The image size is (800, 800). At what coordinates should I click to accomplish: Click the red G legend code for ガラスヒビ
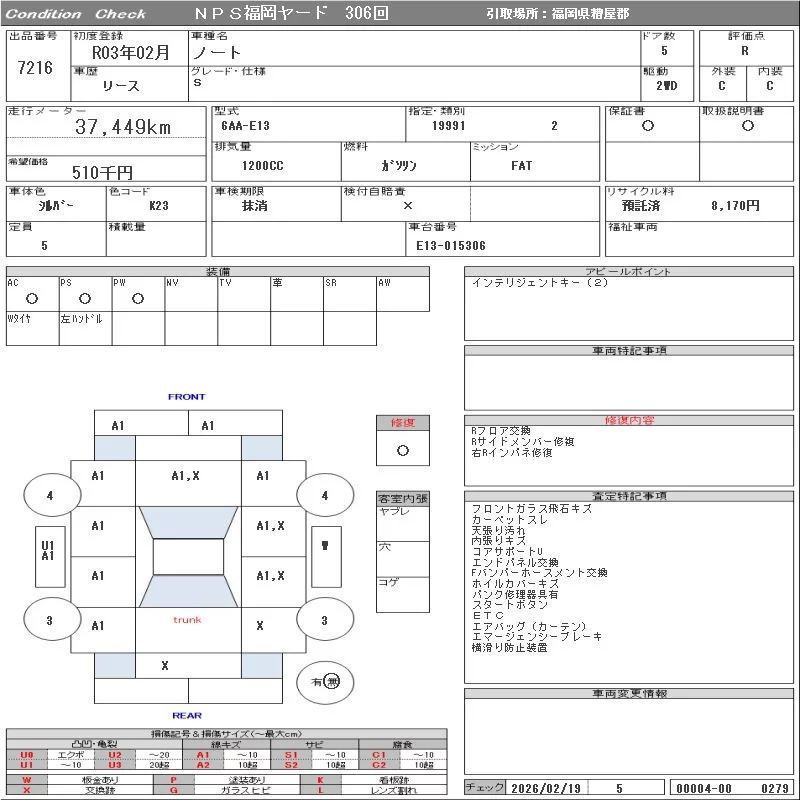click(x=173, y=790)
